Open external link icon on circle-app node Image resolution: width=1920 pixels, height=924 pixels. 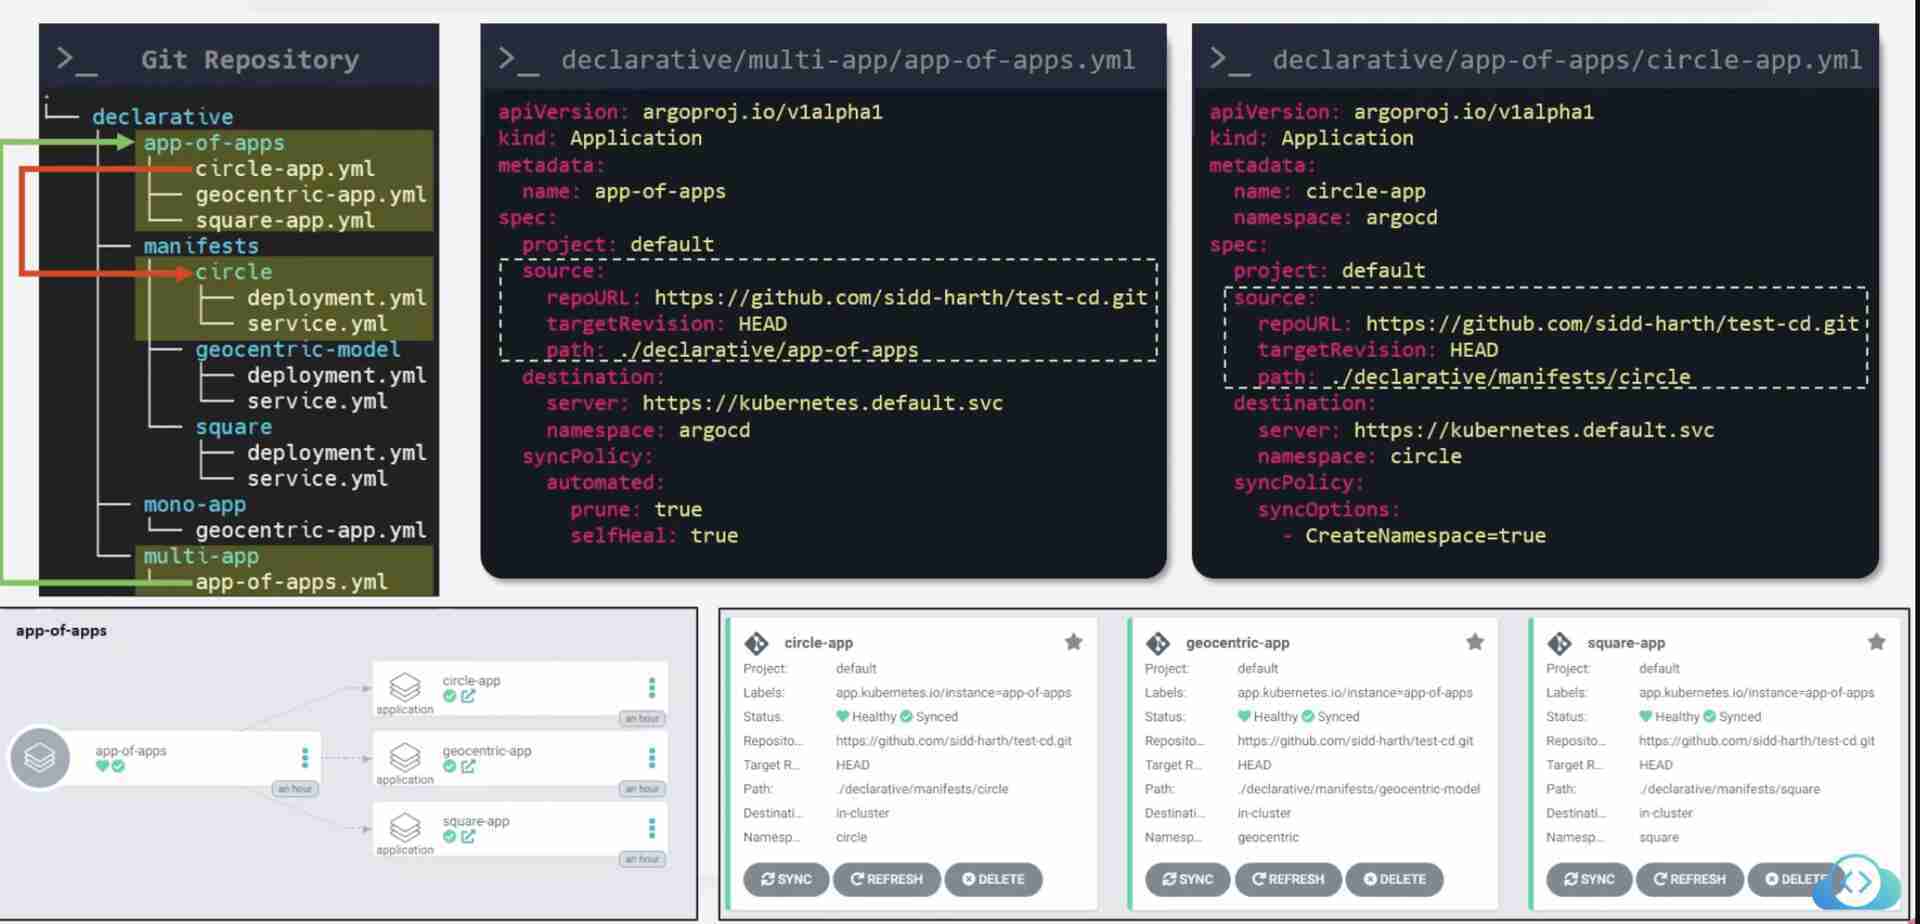point(468,696)
